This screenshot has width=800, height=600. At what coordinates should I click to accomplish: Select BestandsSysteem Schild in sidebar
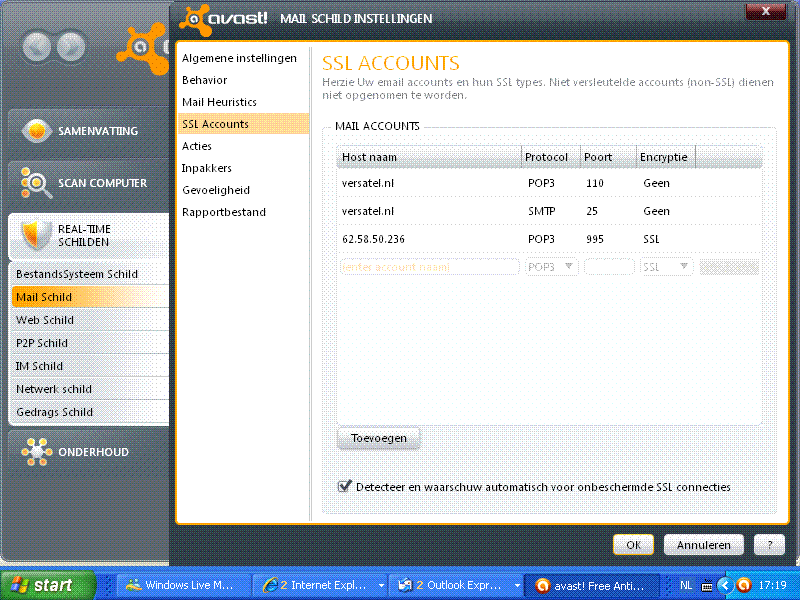pyautogui.click(x=90, y=274)
